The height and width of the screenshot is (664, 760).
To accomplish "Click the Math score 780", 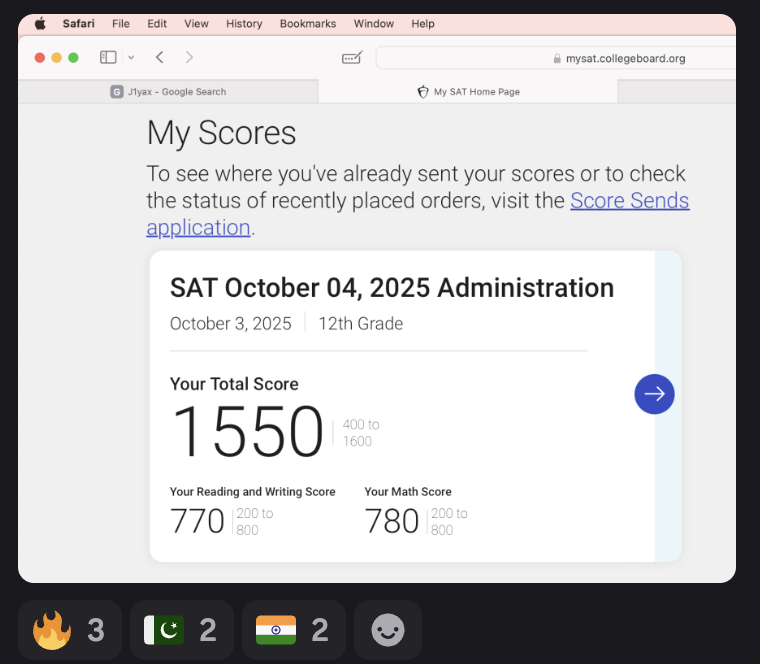I will (x=392, y=521).
